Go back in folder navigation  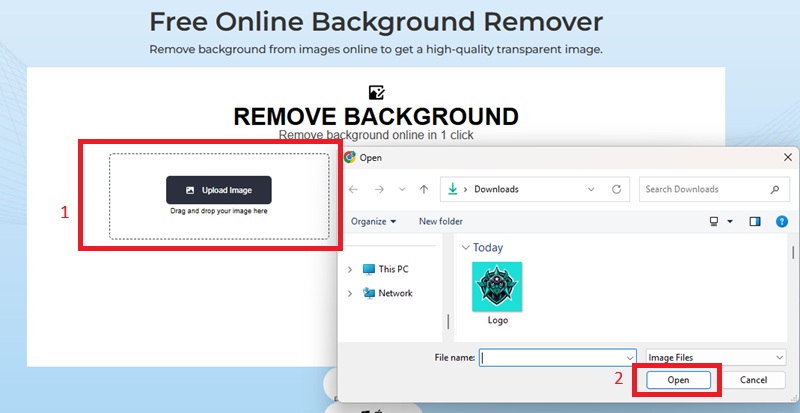[353, 189]
